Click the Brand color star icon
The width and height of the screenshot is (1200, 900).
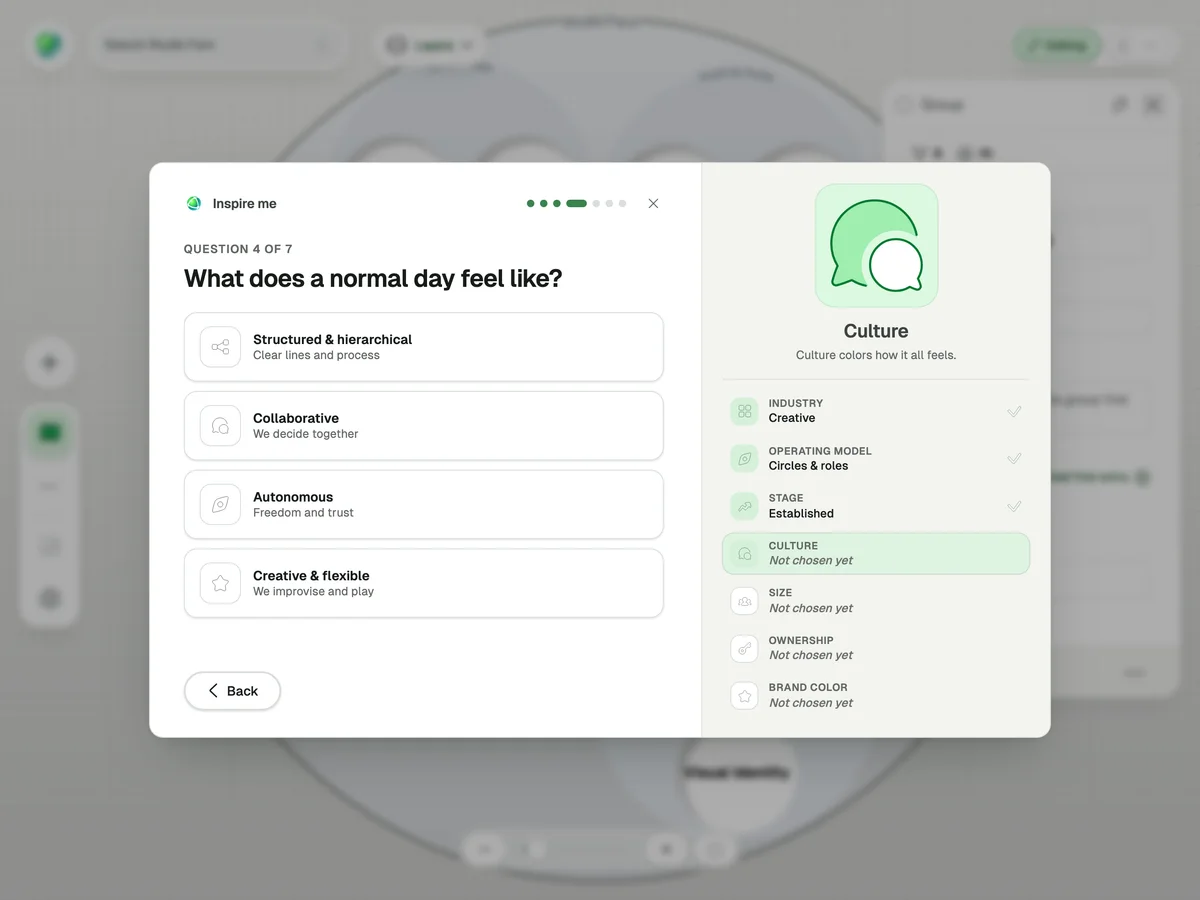coord(744,695)
